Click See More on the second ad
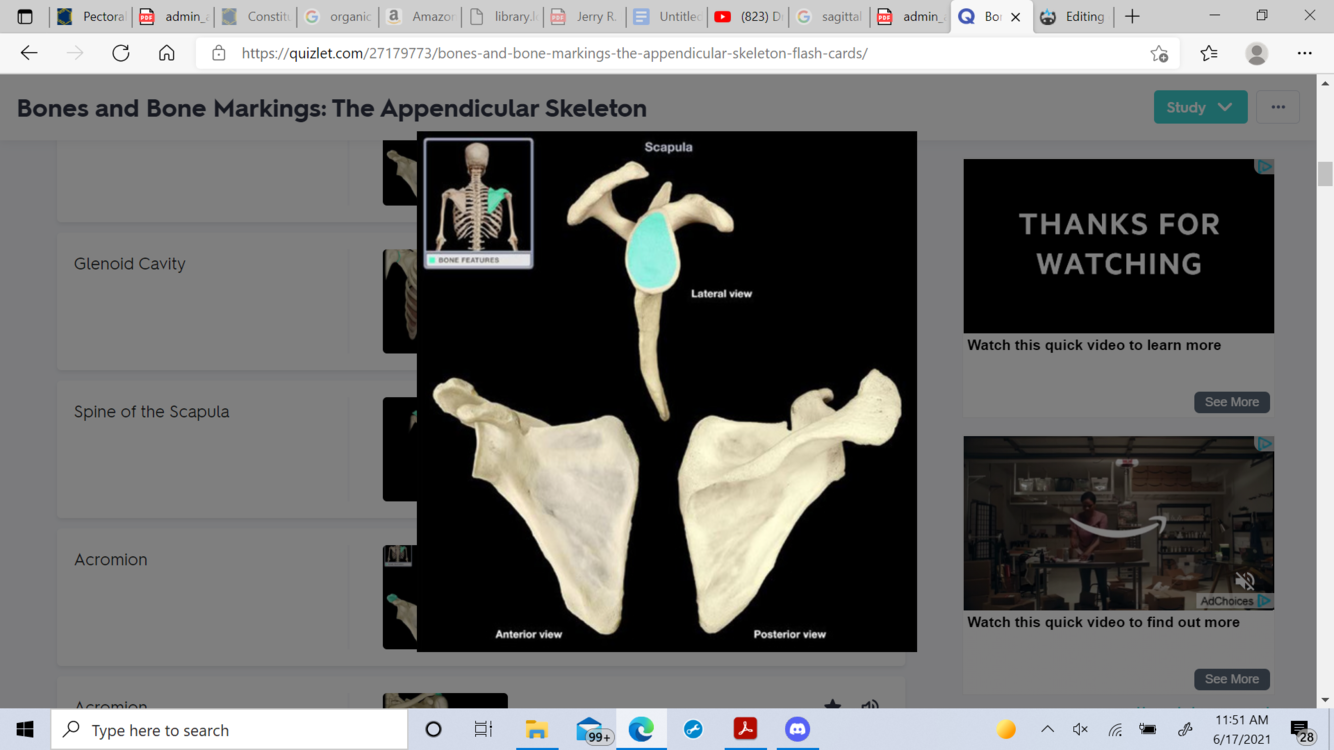Screen dimensions: 1334x750 tap(1232, 679)
